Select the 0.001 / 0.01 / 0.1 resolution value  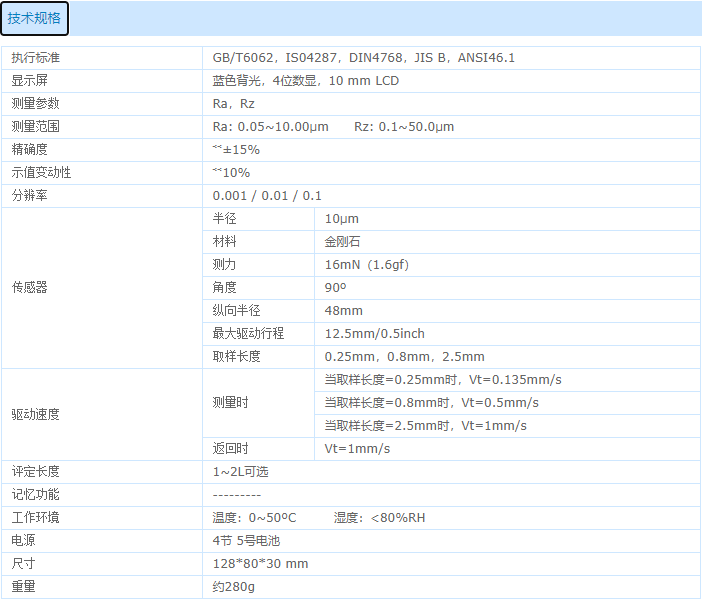pyautogui.click(x=267, y=196)
